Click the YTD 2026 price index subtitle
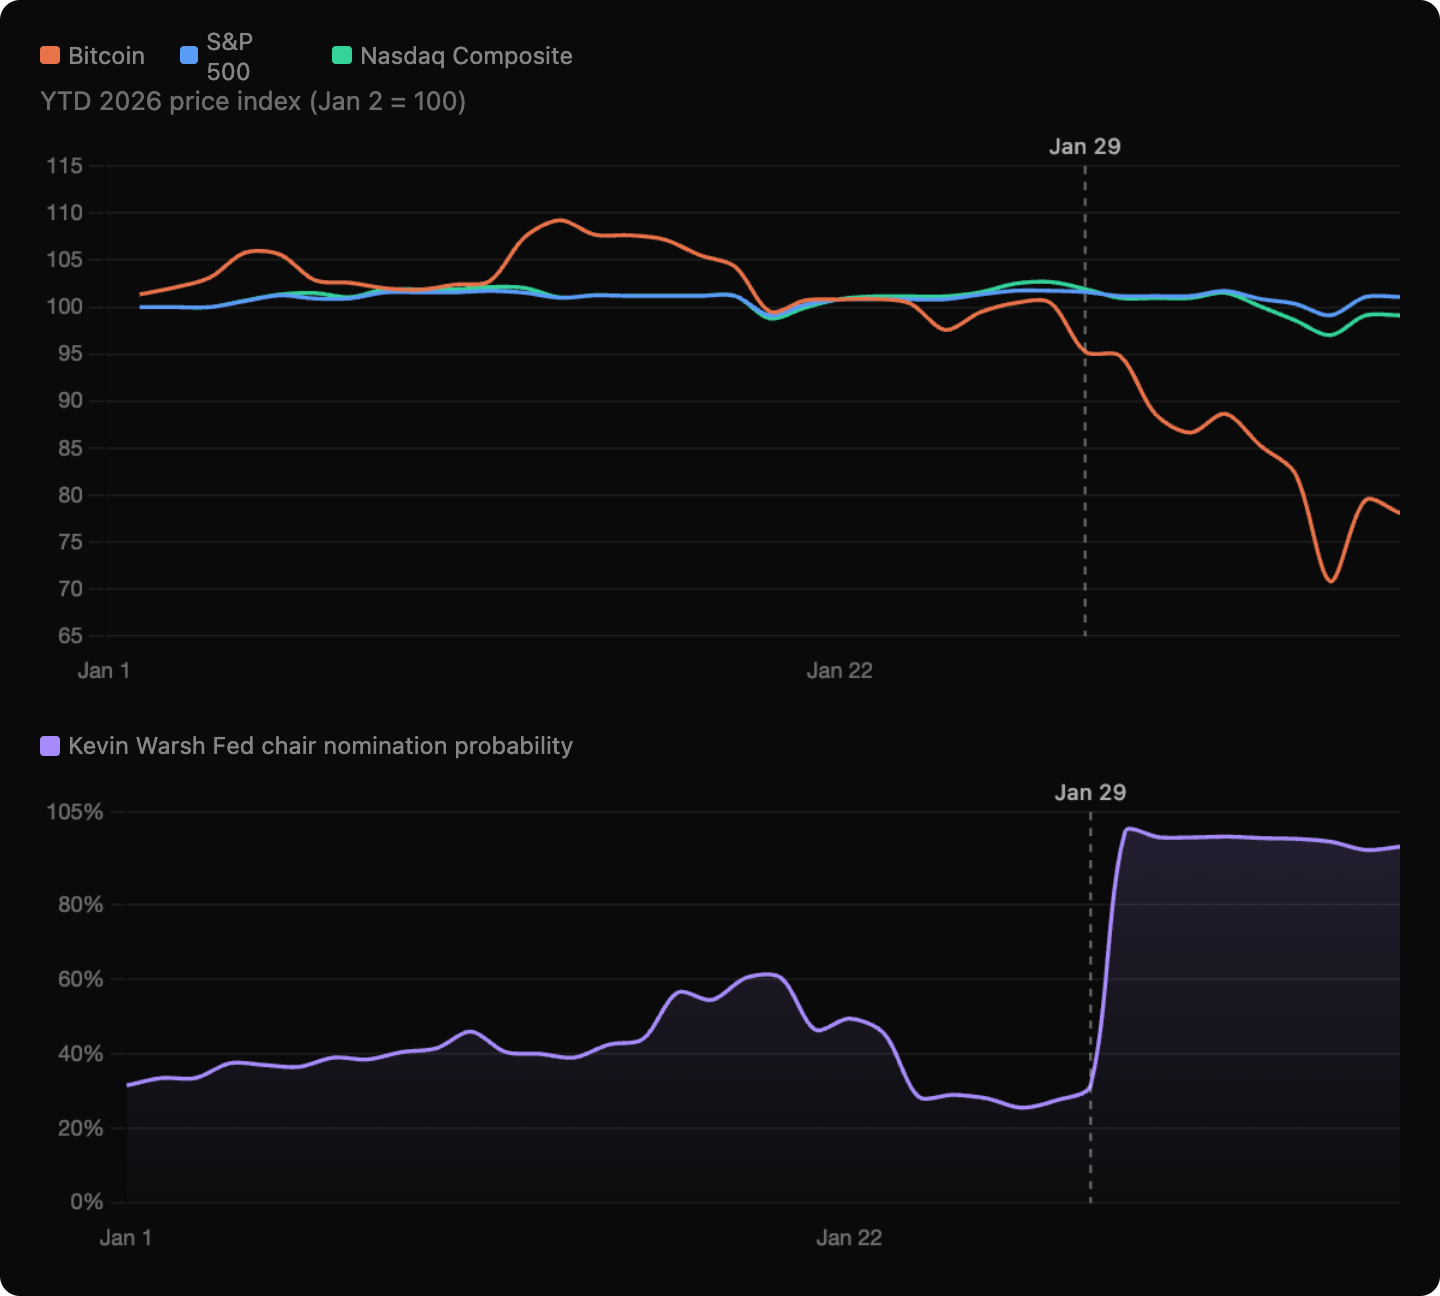This screenshot has height=1296, width=1440. click(253, 102)
